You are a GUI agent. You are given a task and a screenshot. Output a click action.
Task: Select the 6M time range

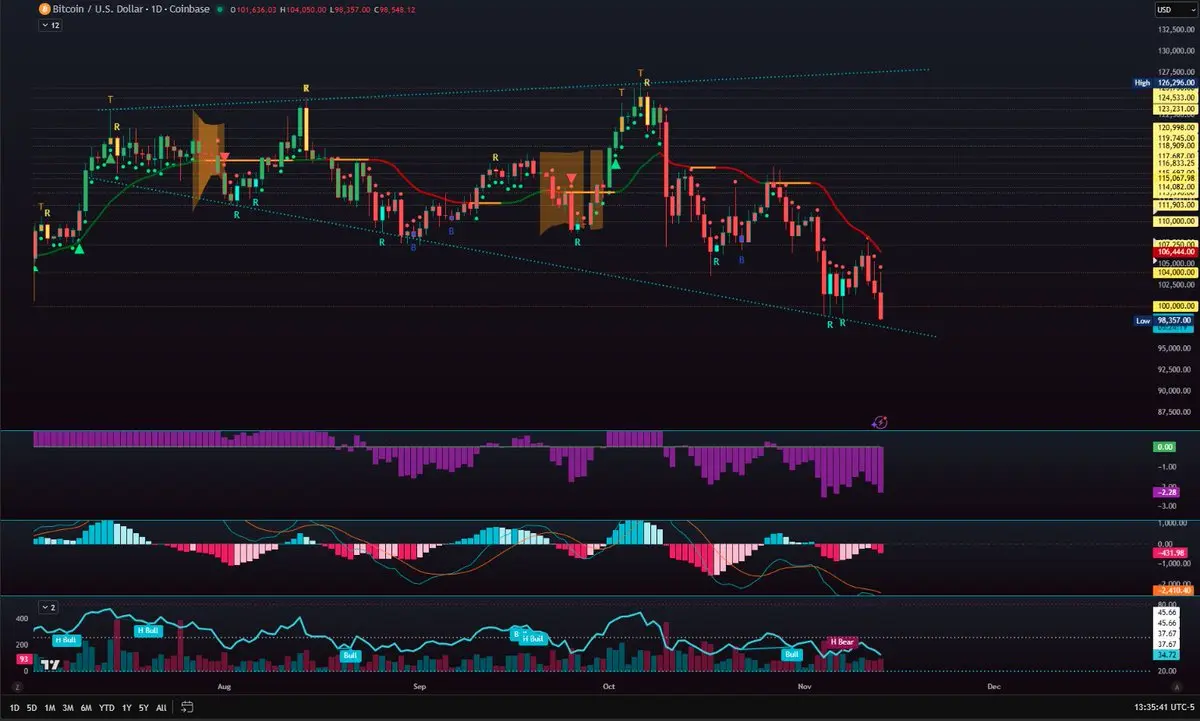86,707
